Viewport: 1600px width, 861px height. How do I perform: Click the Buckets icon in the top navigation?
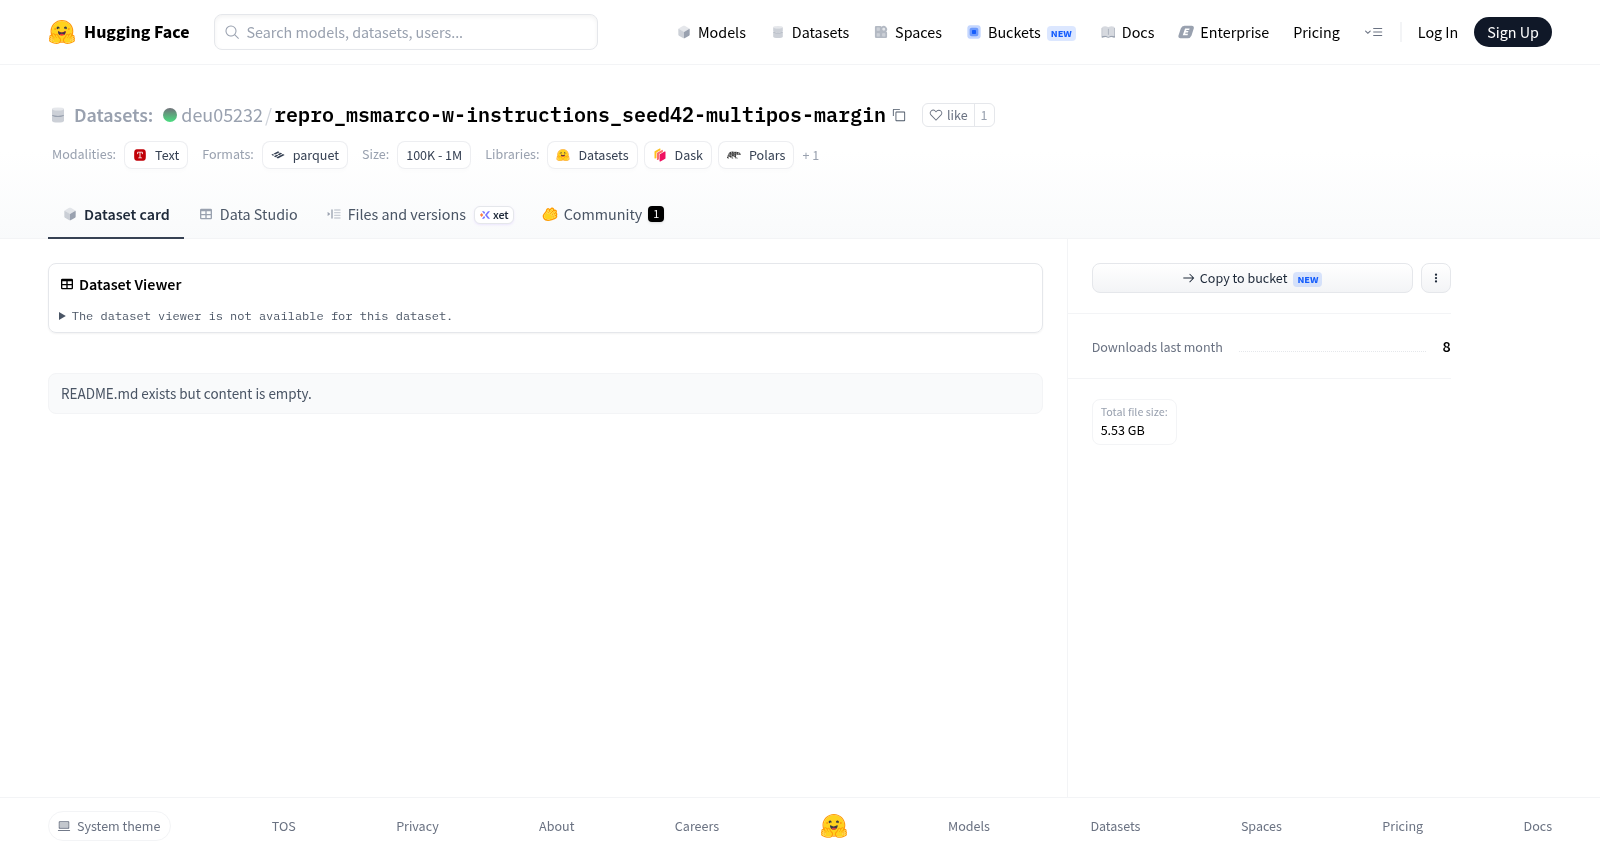pyautogui.click(x=974, y=33)
